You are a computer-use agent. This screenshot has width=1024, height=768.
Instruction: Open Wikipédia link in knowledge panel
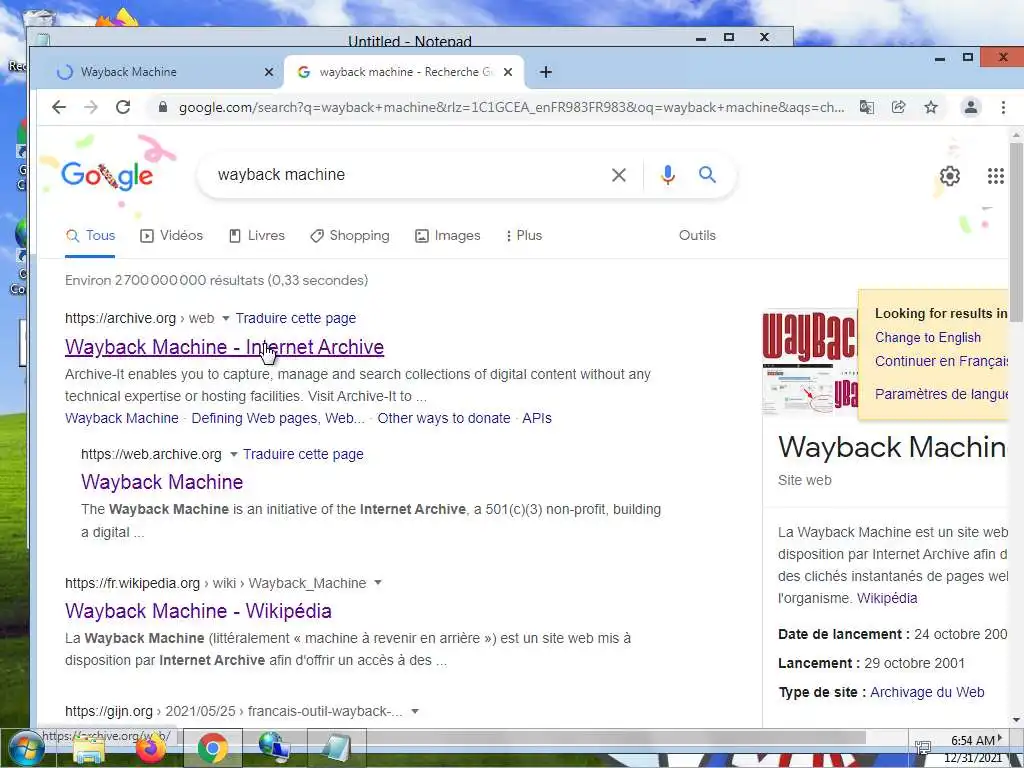(887, 598)
